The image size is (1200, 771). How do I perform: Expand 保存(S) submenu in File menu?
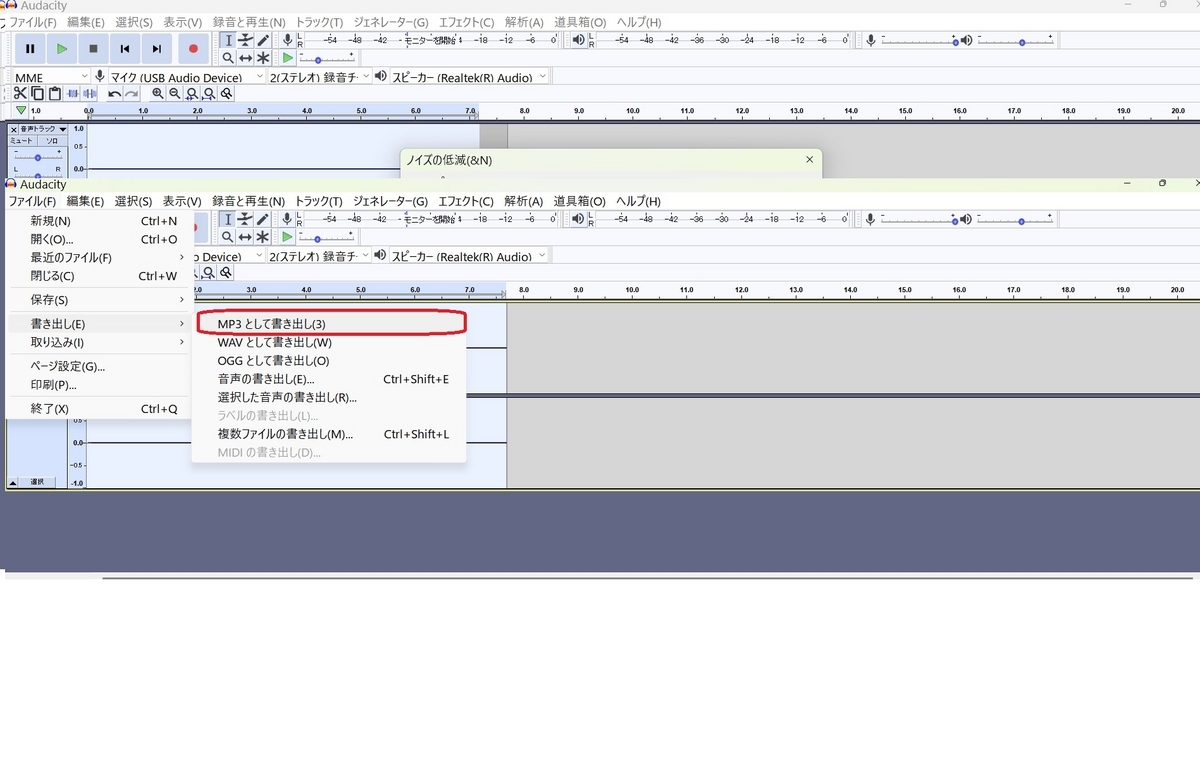100,300
